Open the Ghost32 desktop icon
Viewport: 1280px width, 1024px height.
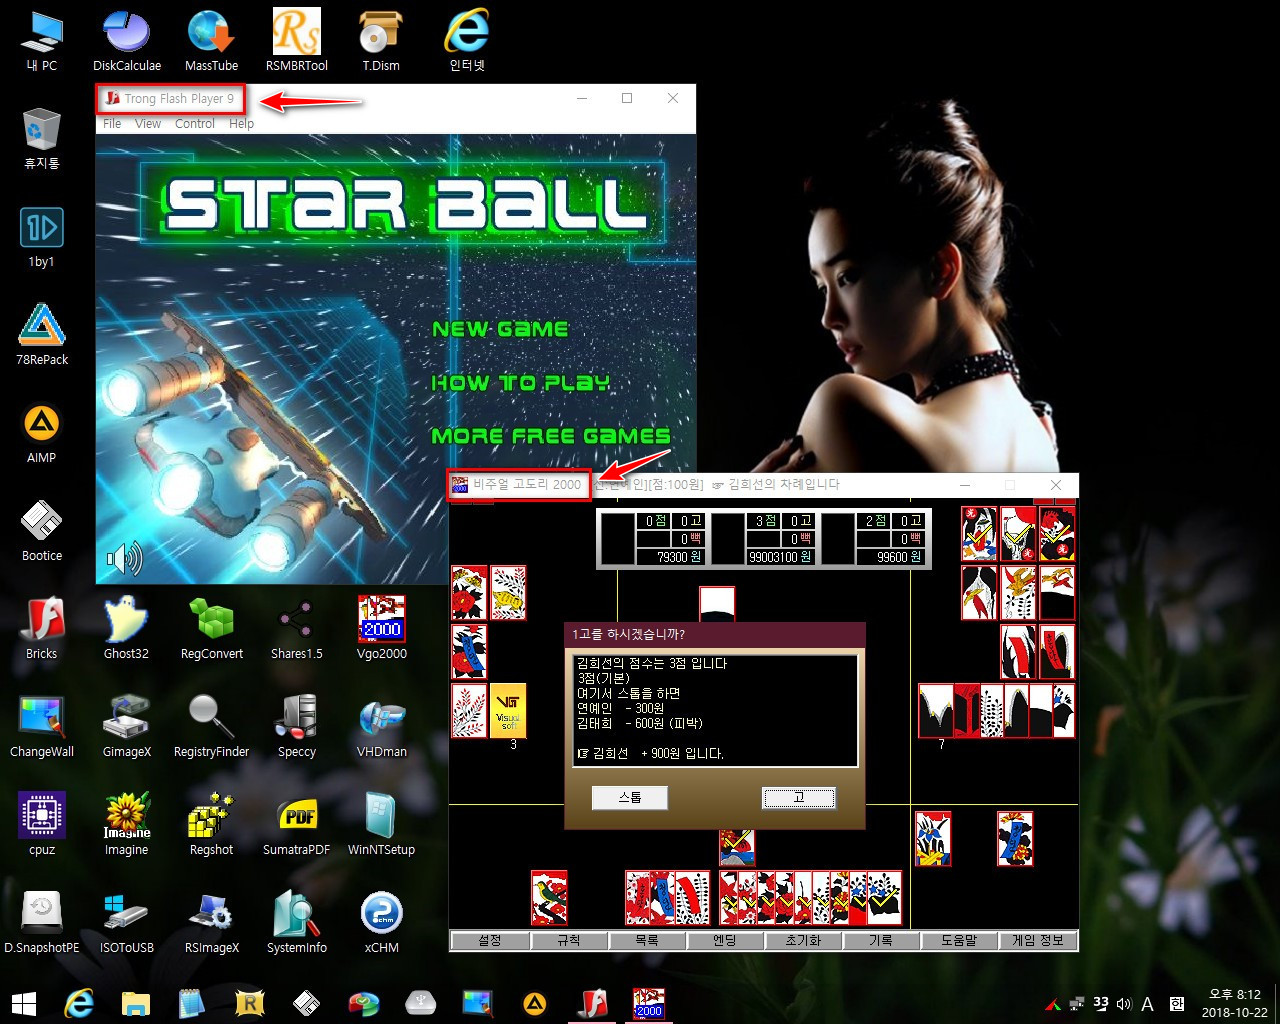pos(127,629)
